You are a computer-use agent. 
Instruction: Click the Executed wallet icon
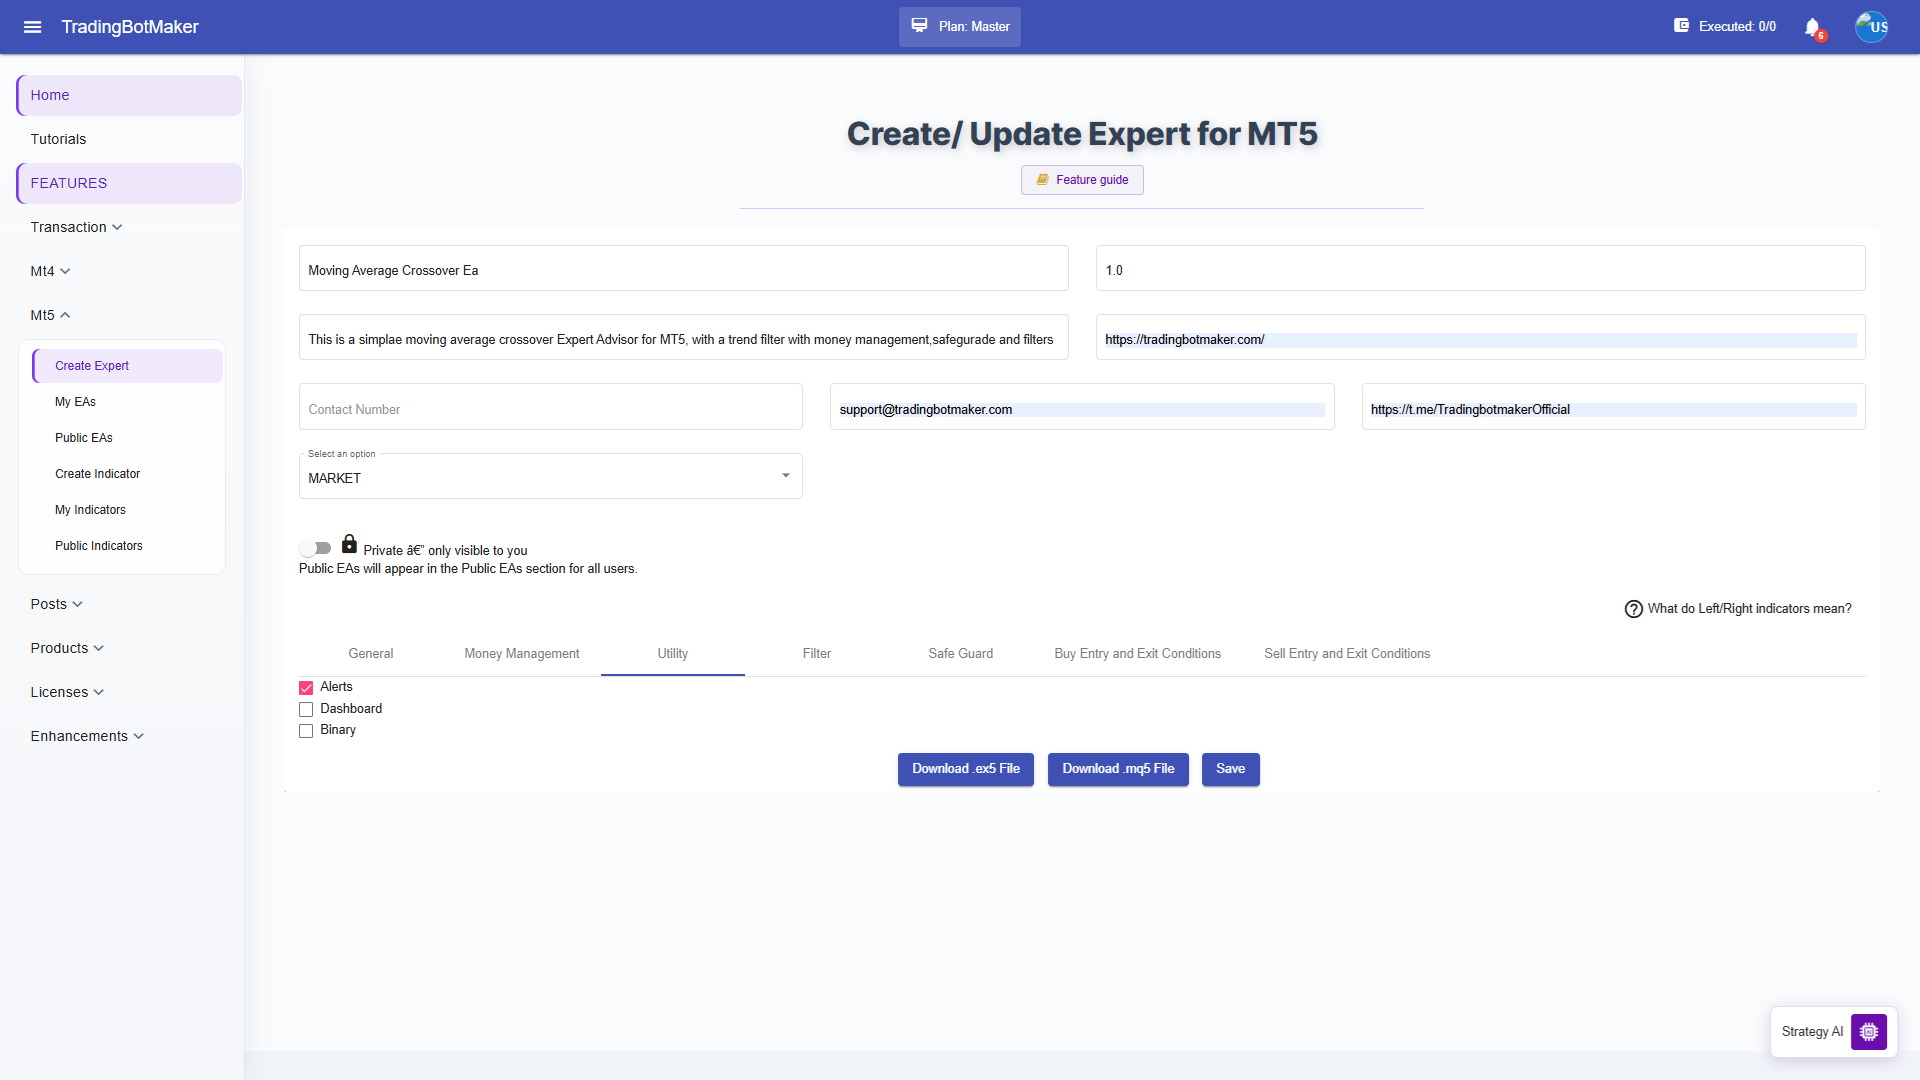1682,26
